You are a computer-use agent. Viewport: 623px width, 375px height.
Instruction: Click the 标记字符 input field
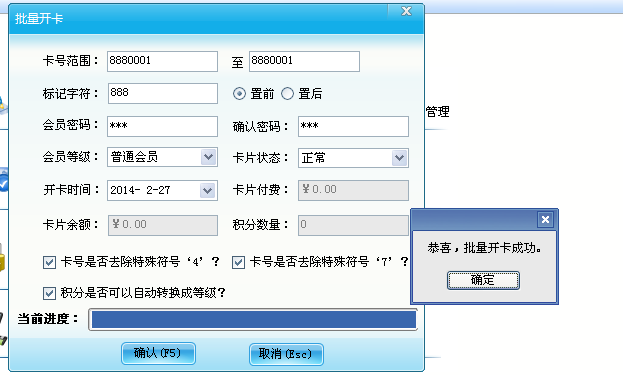coord(163,93)
